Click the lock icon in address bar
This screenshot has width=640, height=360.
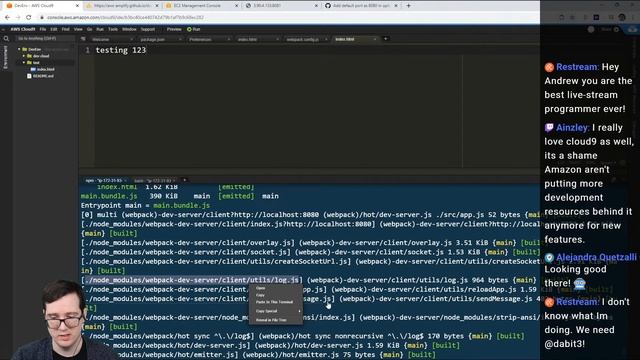tap(42, 18)
